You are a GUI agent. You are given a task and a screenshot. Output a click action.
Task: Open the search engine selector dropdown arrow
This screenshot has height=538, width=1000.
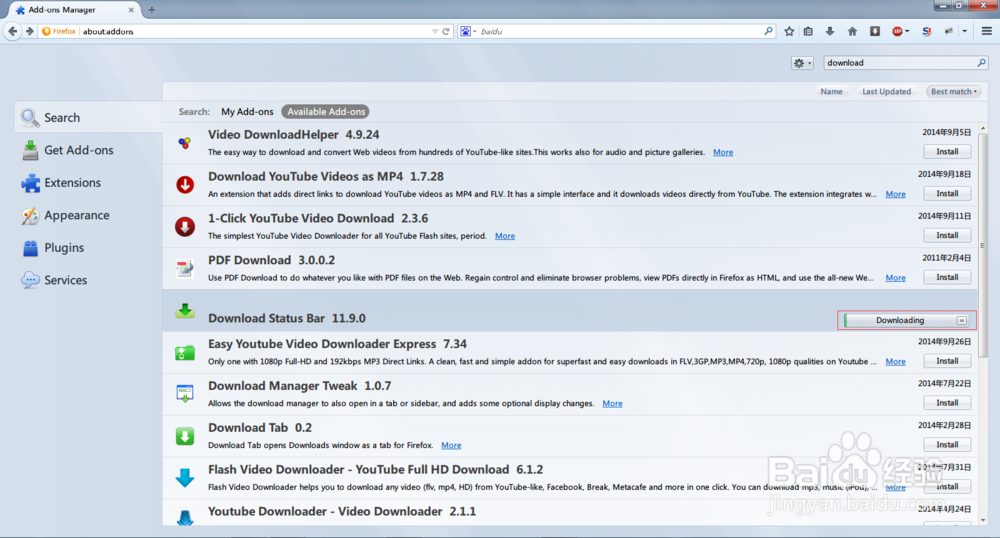pyautogui.click(x=474, y=31)
